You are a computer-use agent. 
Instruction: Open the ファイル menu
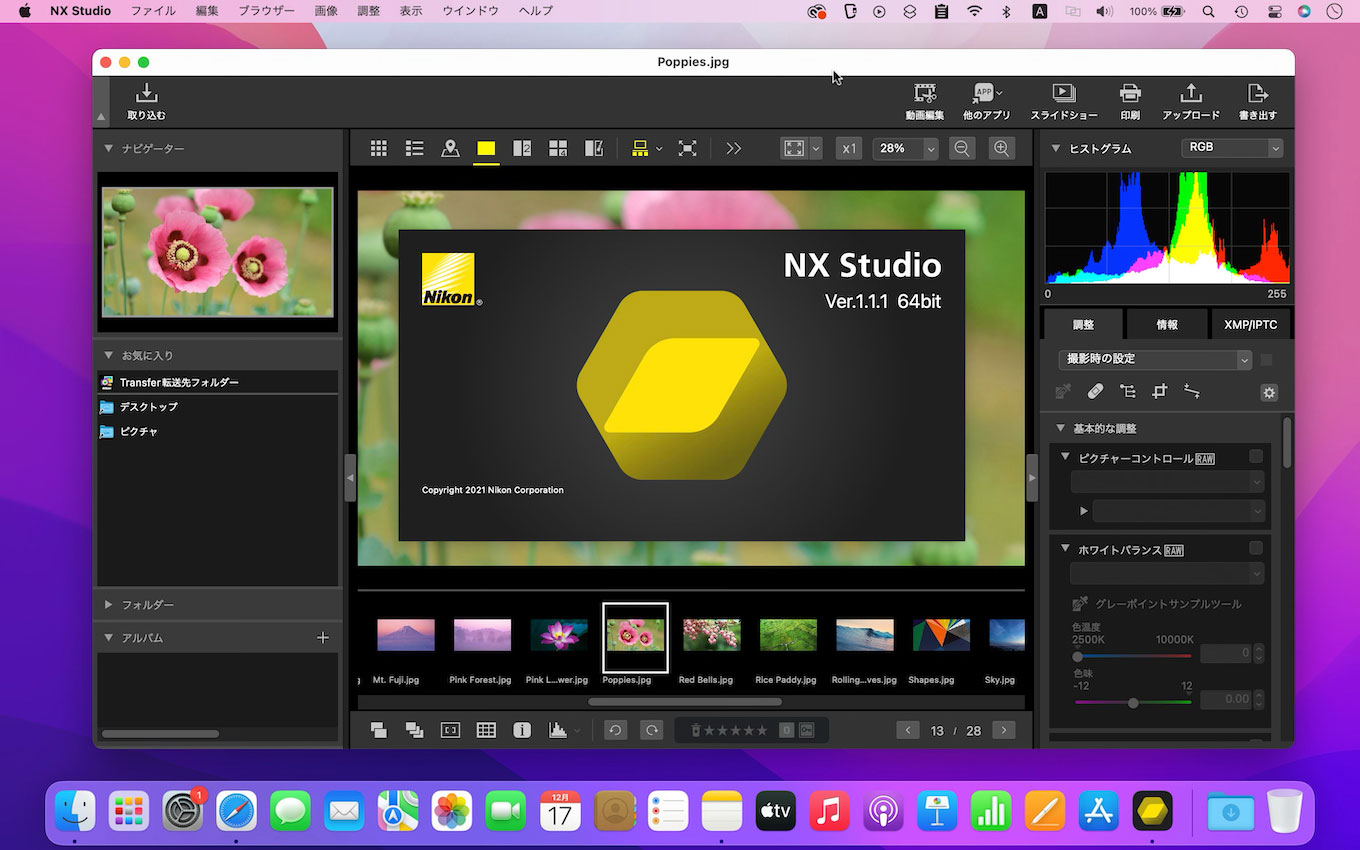tap(153, 11)
